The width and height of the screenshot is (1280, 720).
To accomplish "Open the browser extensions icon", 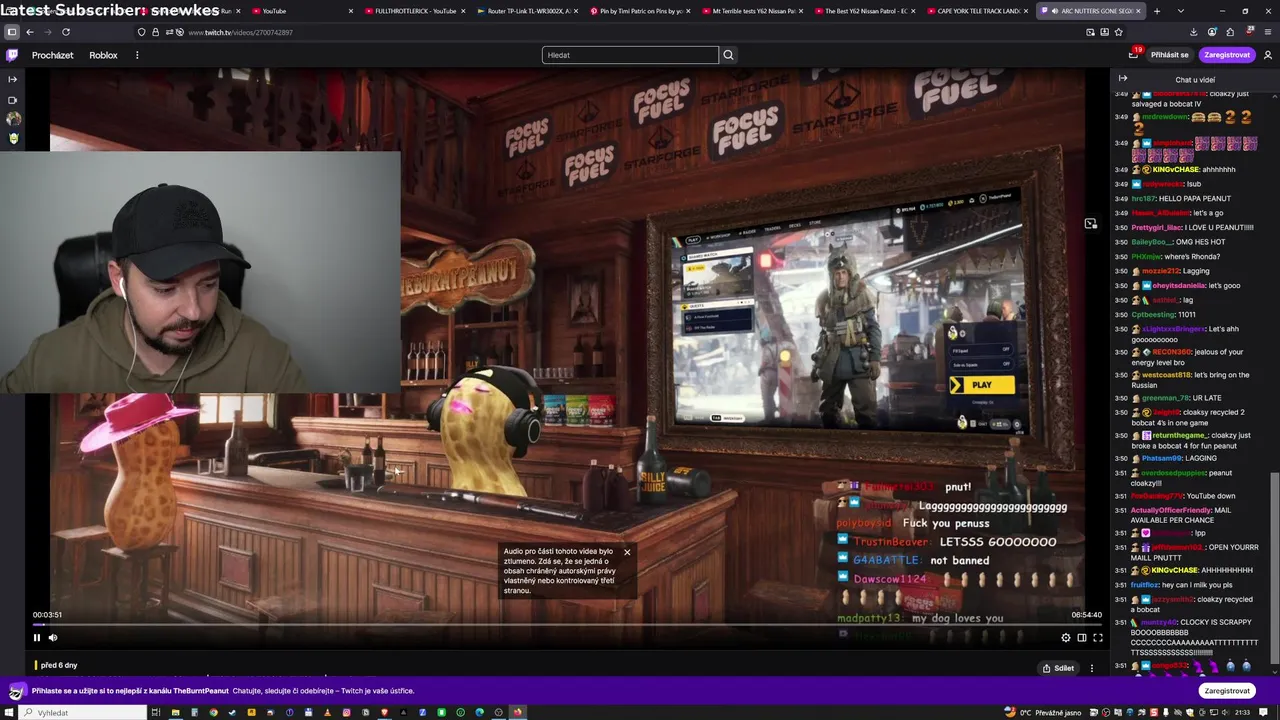I will (1230, 32).
